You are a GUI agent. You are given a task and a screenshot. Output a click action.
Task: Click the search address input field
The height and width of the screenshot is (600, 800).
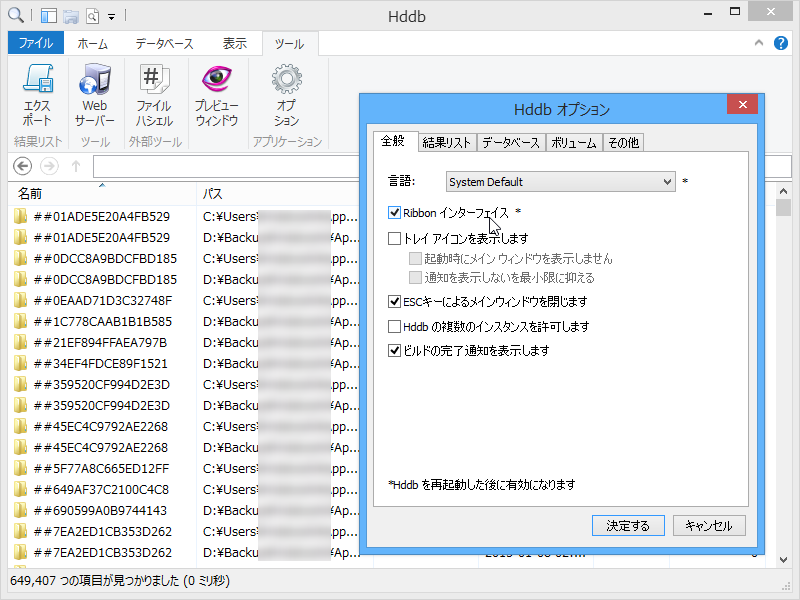pyautogui.click(x=227, y=166)
